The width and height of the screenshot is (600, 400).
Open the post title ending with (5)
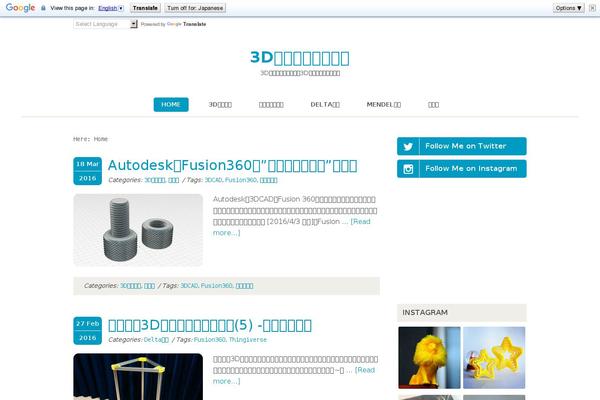coord(210,325)
